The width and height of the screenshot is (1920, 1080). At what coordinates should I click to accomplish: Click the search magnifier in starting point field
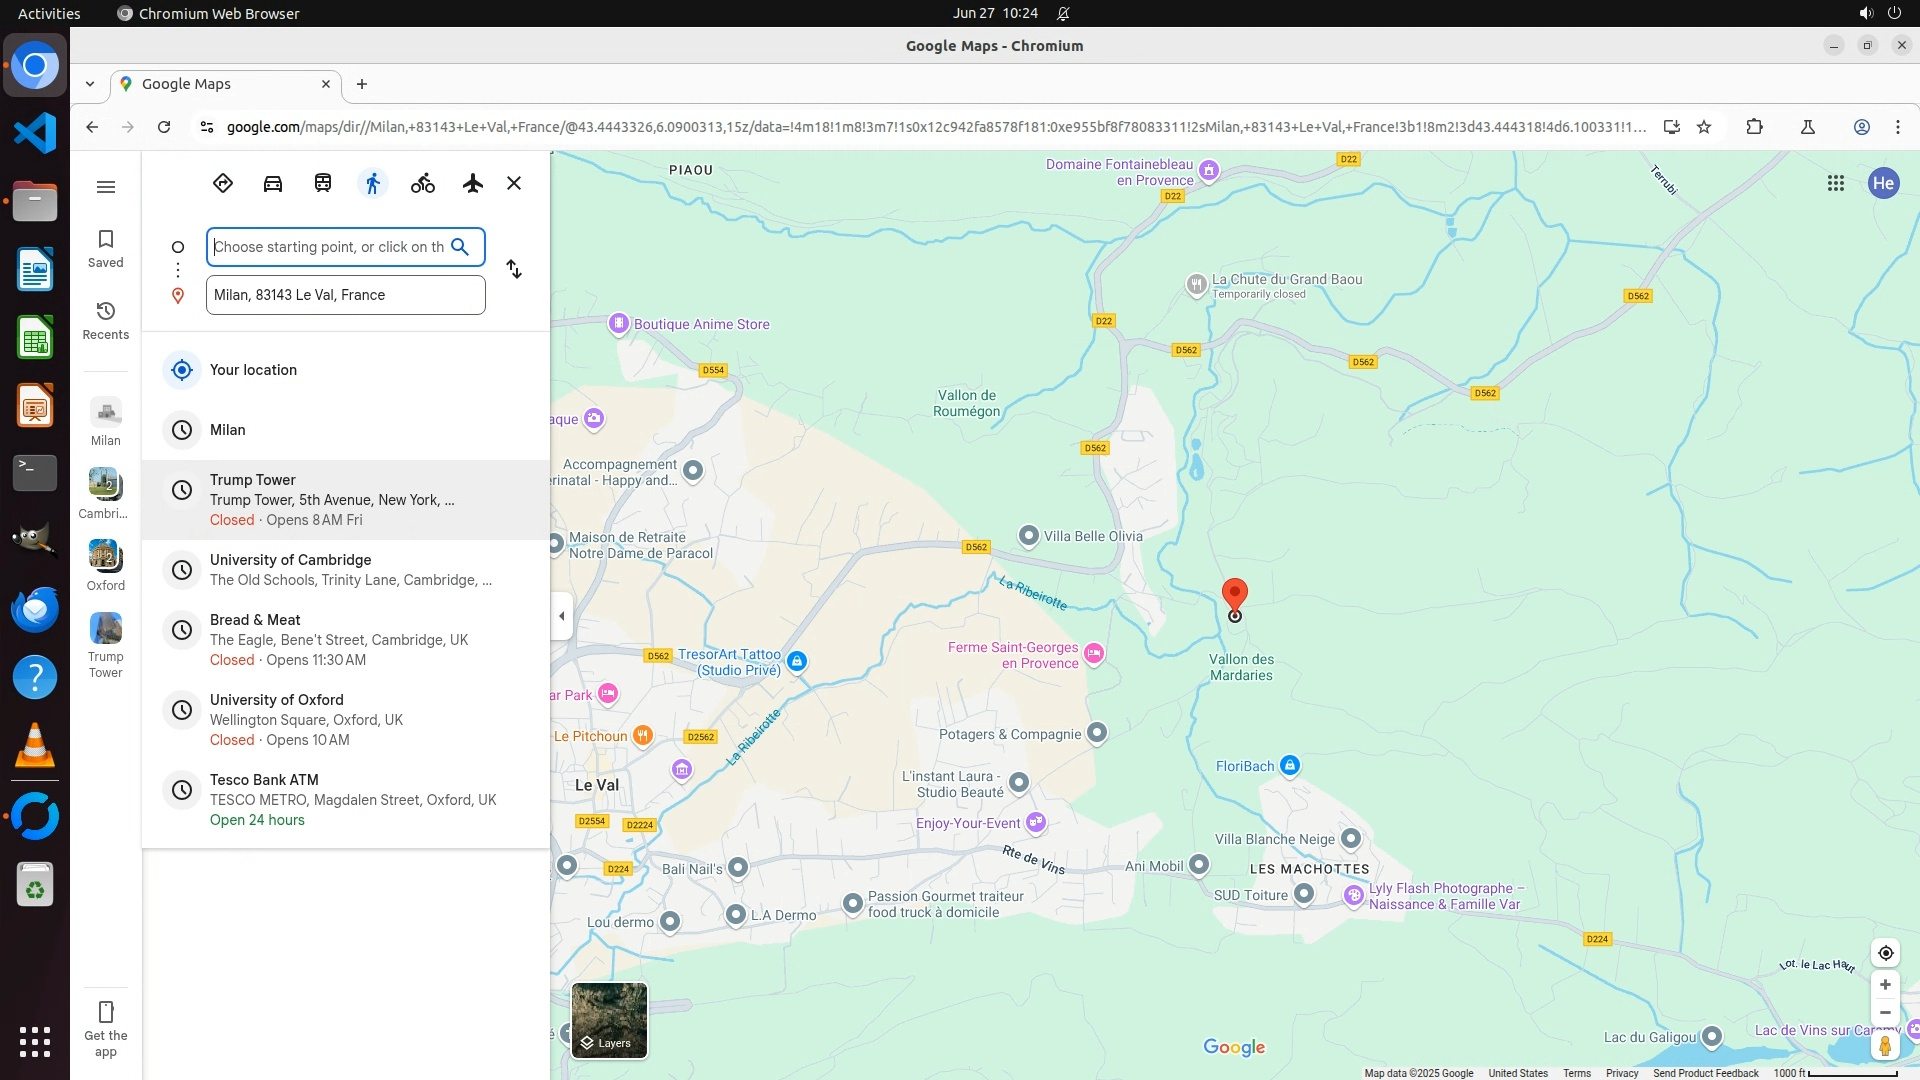460,247
